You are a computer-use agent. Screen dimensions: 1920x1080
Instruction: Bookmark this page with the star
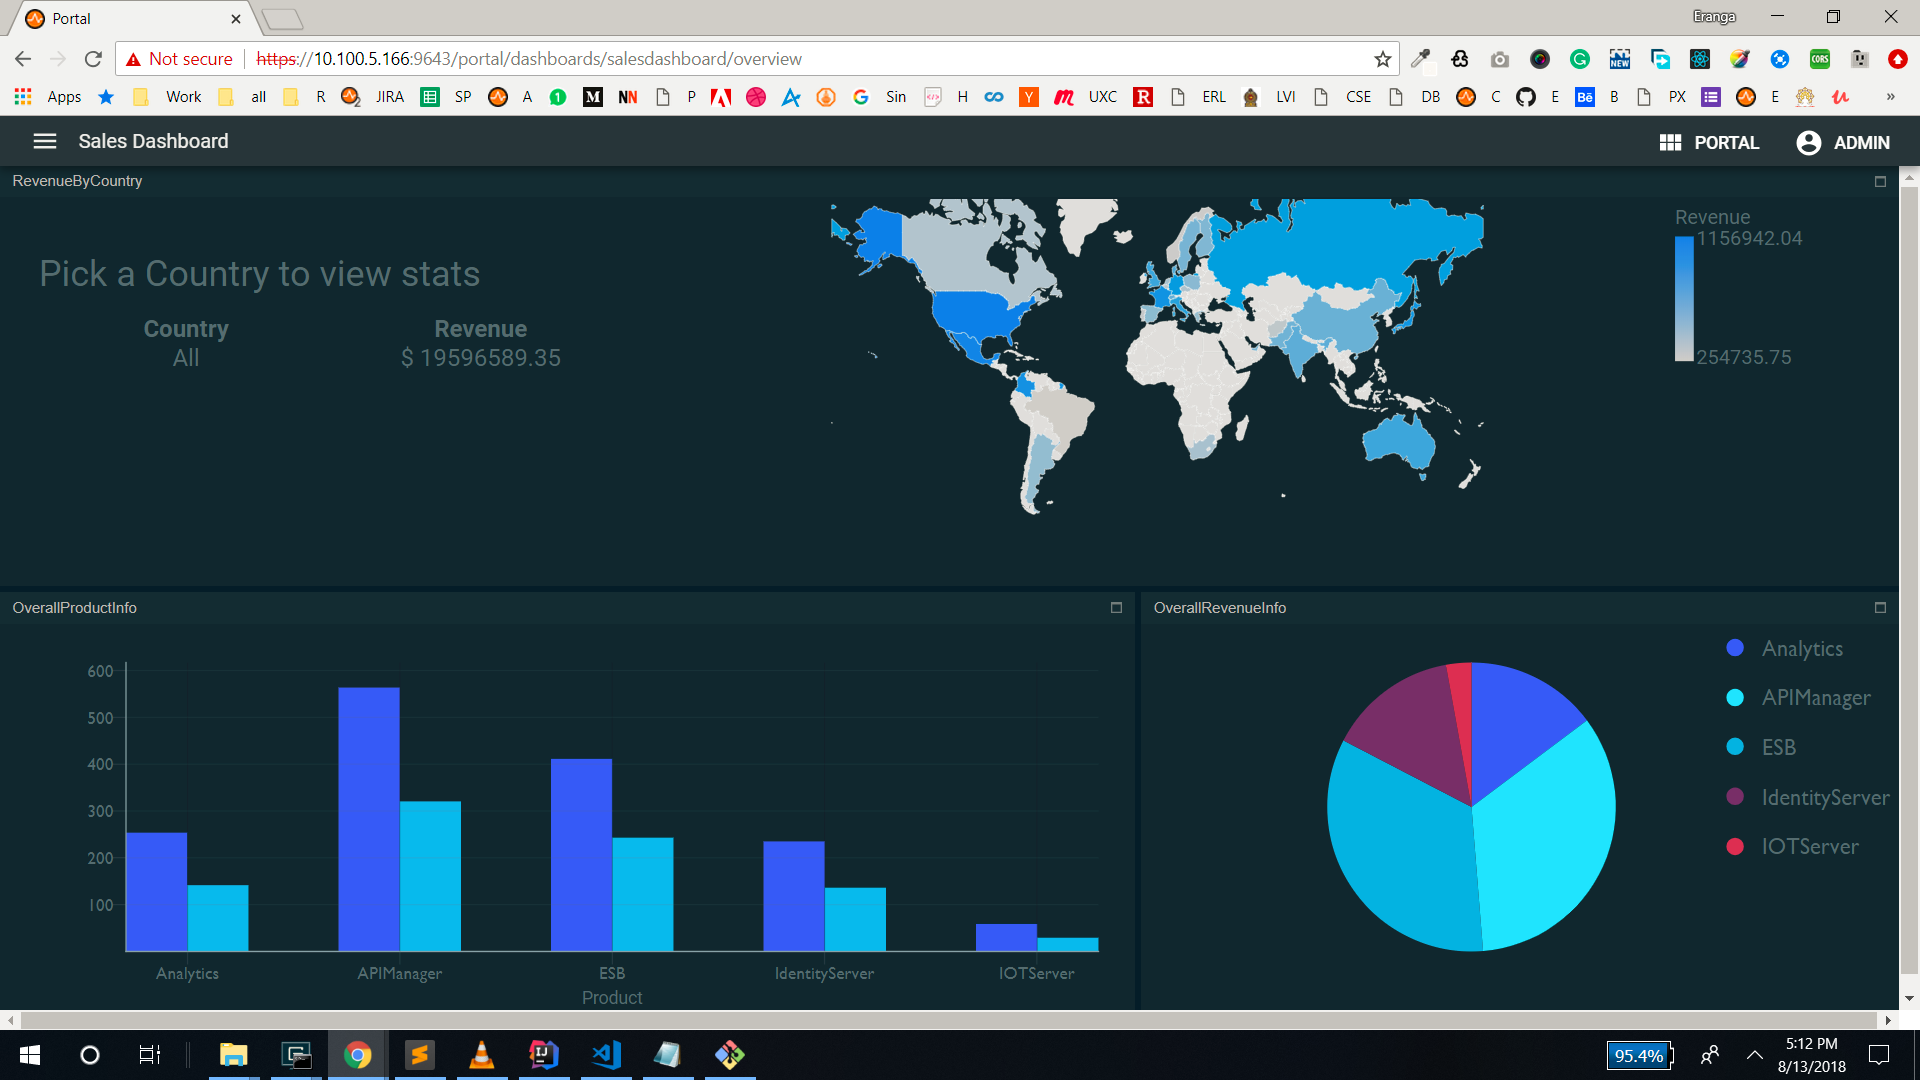[x=1383, y=59]
